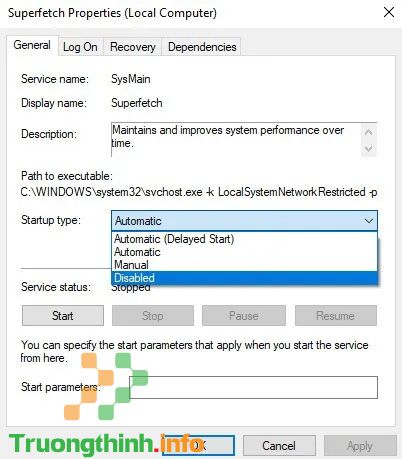Click the Pause service button
This screenshot has width=402, height=459.
tap(244, 315)
